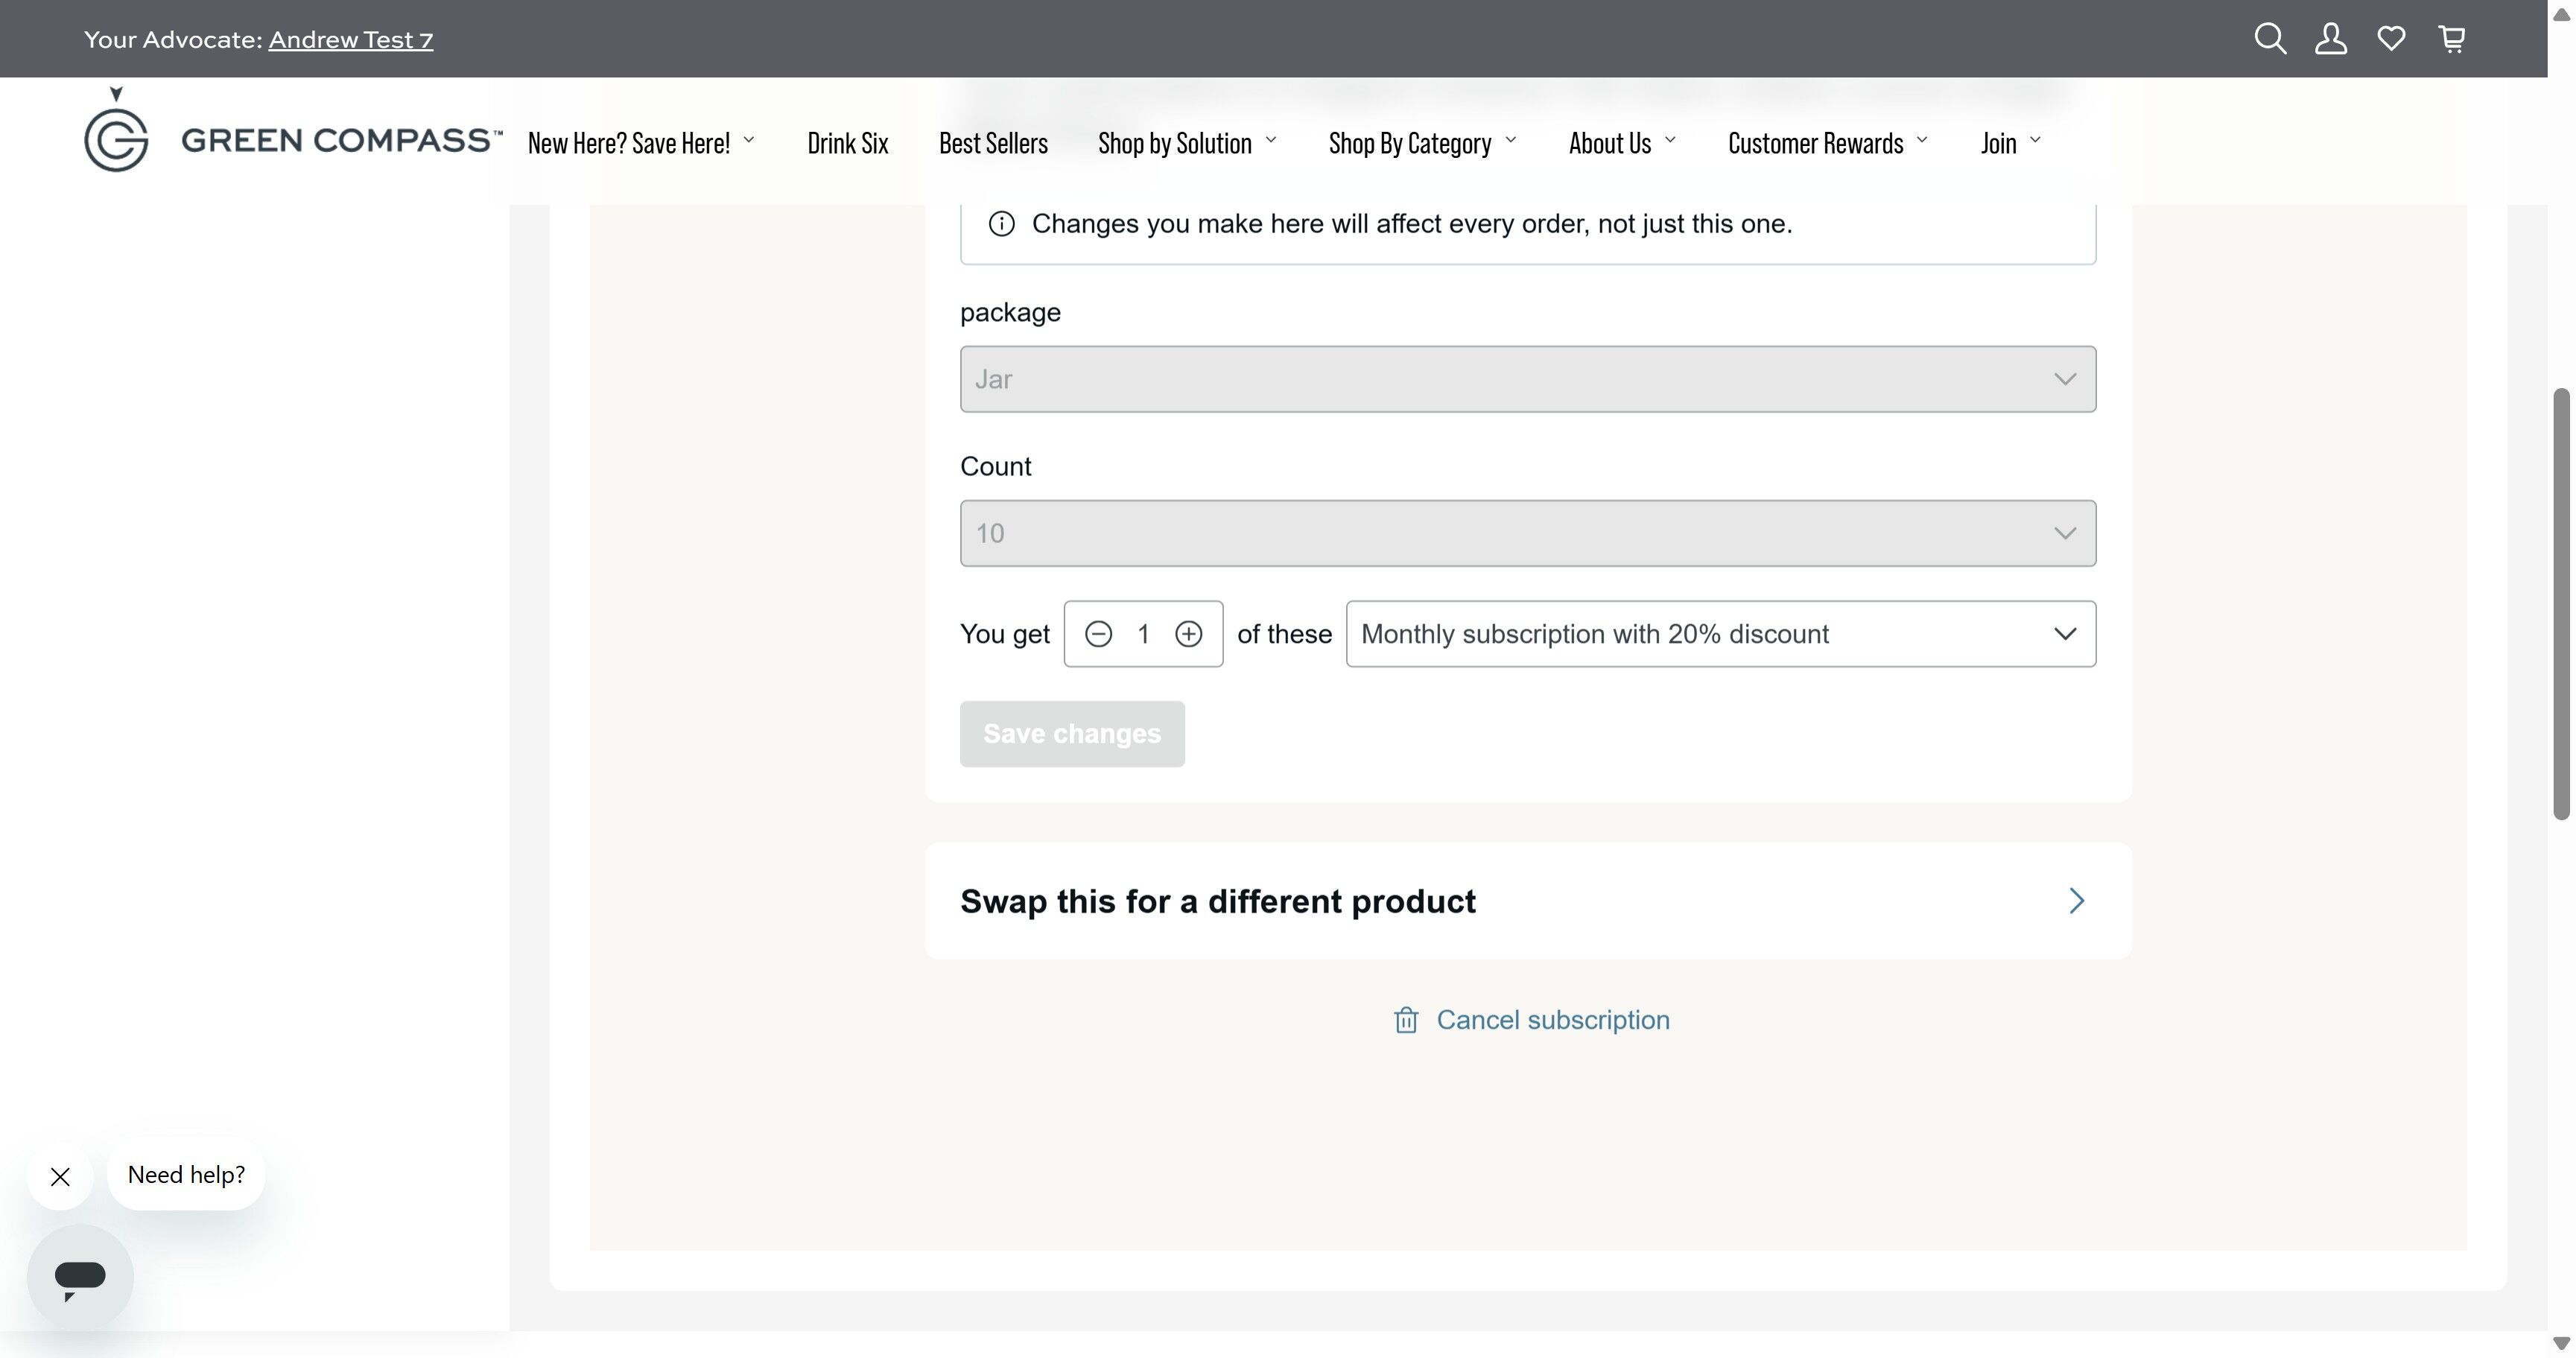The height and width of the screenshot is (1358, 2576).
Task: Click the page vertical scrollbar thumb
Action: 2561,604
